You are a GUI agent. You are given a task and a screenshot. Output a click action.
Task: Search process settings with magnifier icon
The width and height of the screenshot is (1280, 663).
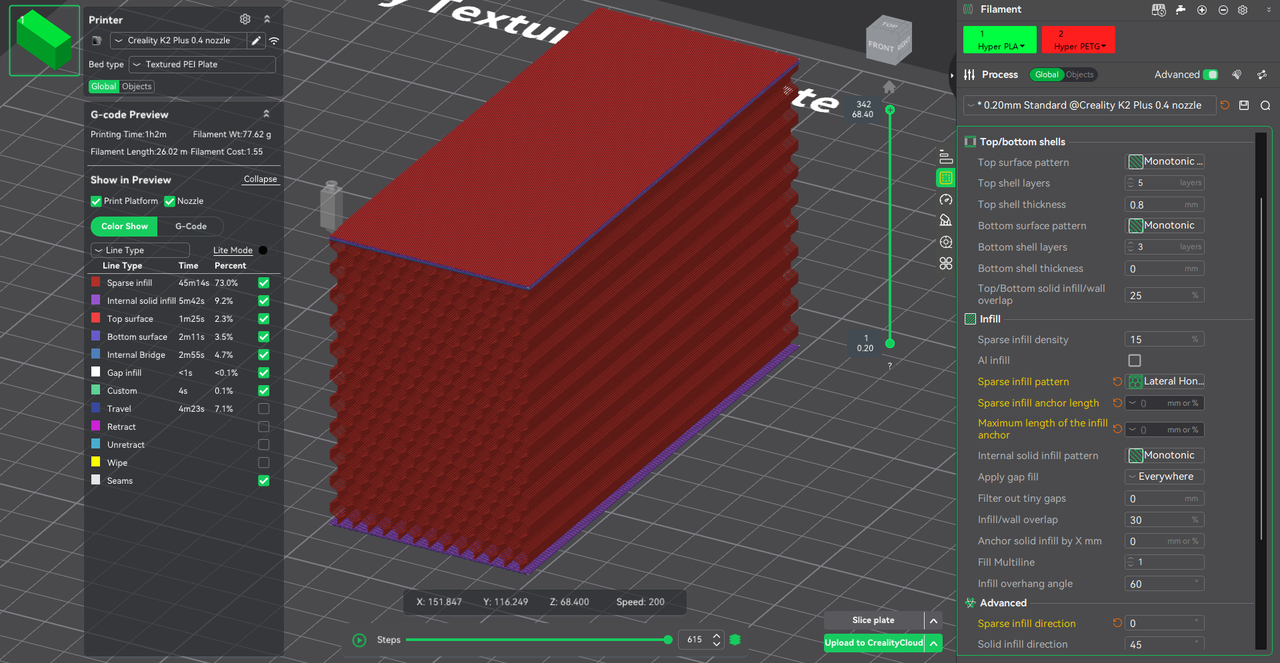[1265, 105]
